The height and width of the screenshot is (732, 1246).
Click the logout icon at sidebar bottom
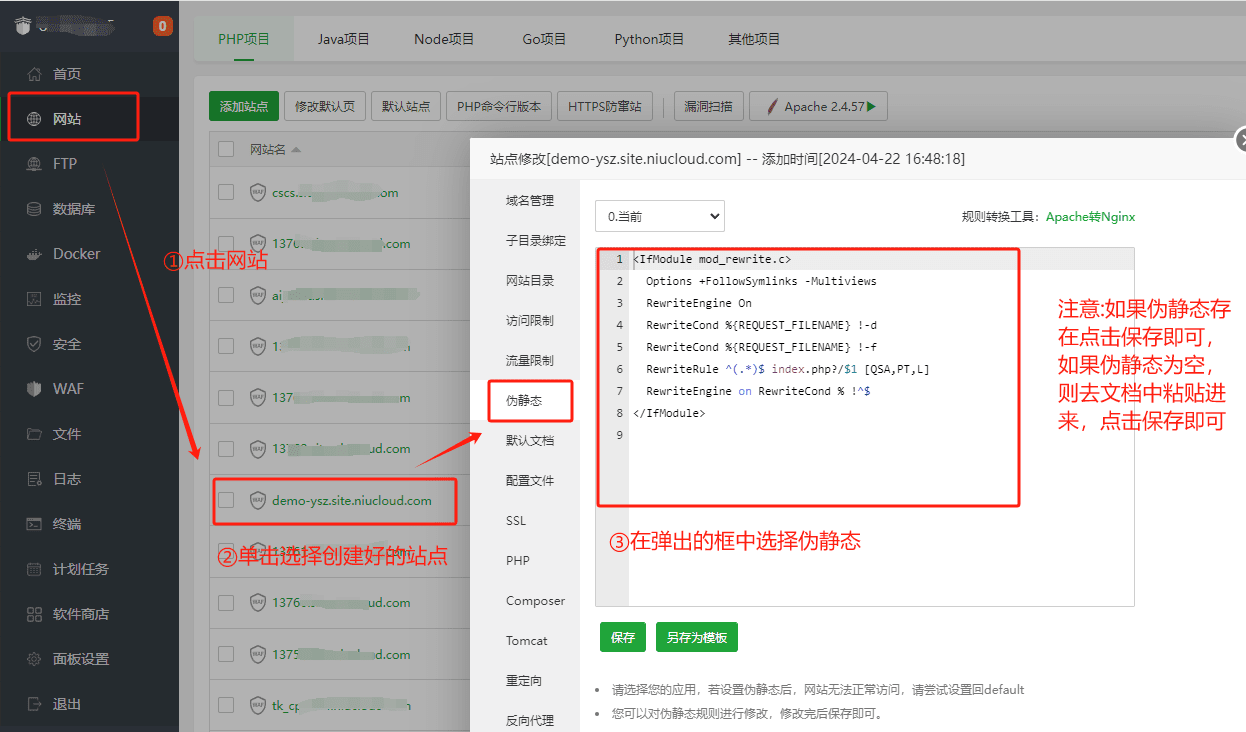point(35,704)
